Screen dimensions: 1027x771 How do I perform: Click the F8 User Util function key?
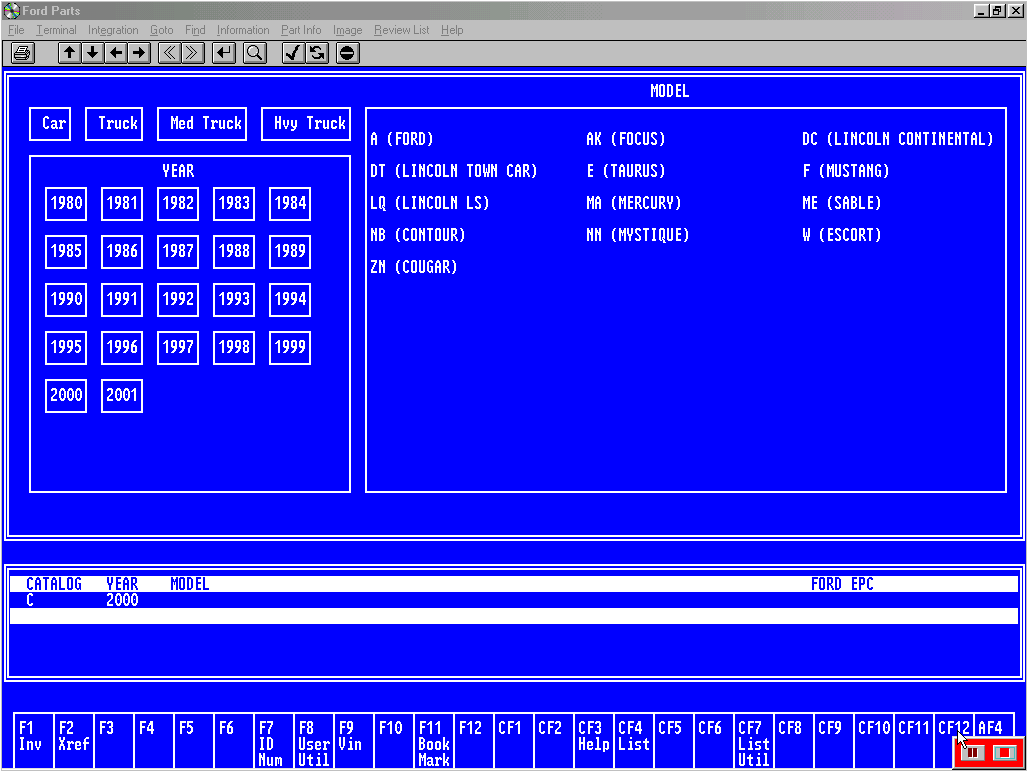click(x=313, y=741)
